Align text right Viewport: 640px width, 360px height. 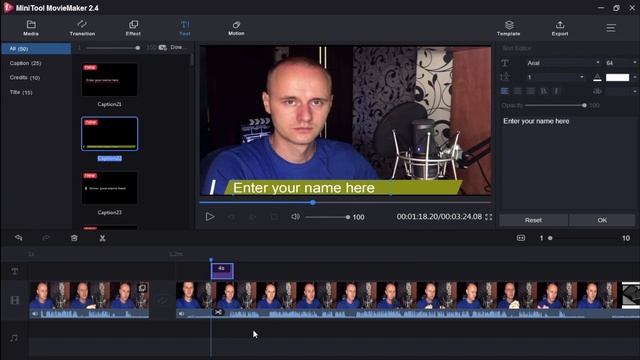530,91
